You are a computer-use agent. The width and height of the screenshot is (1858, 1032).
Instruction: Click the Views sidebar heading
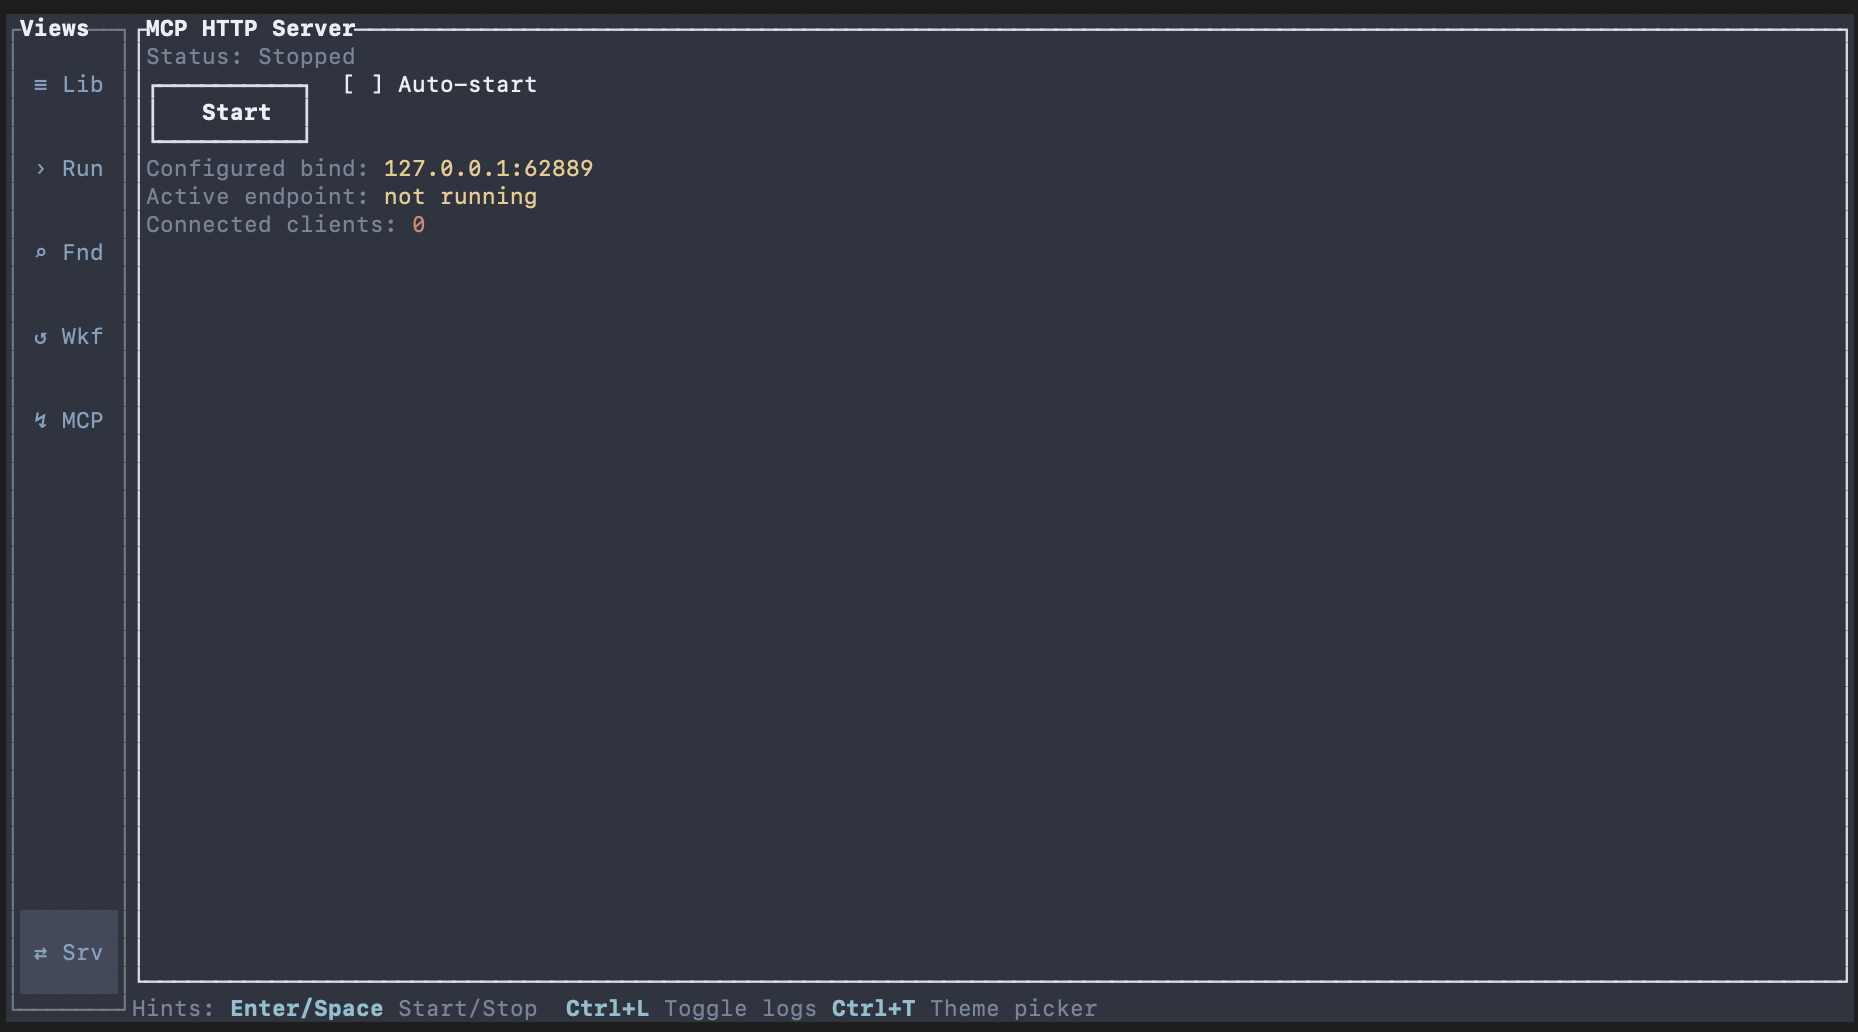point(54,29)
